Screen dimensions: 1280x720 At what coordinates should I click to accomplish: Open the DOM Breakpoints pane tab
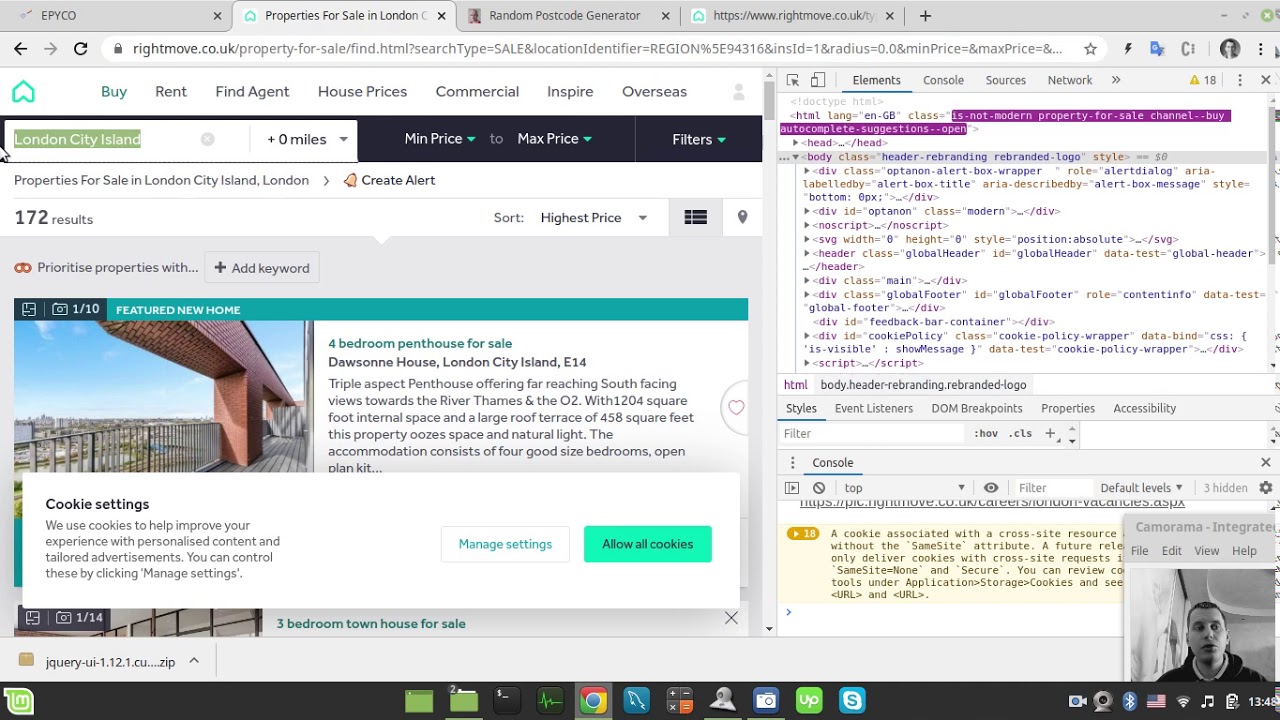[x=977, y=408]
